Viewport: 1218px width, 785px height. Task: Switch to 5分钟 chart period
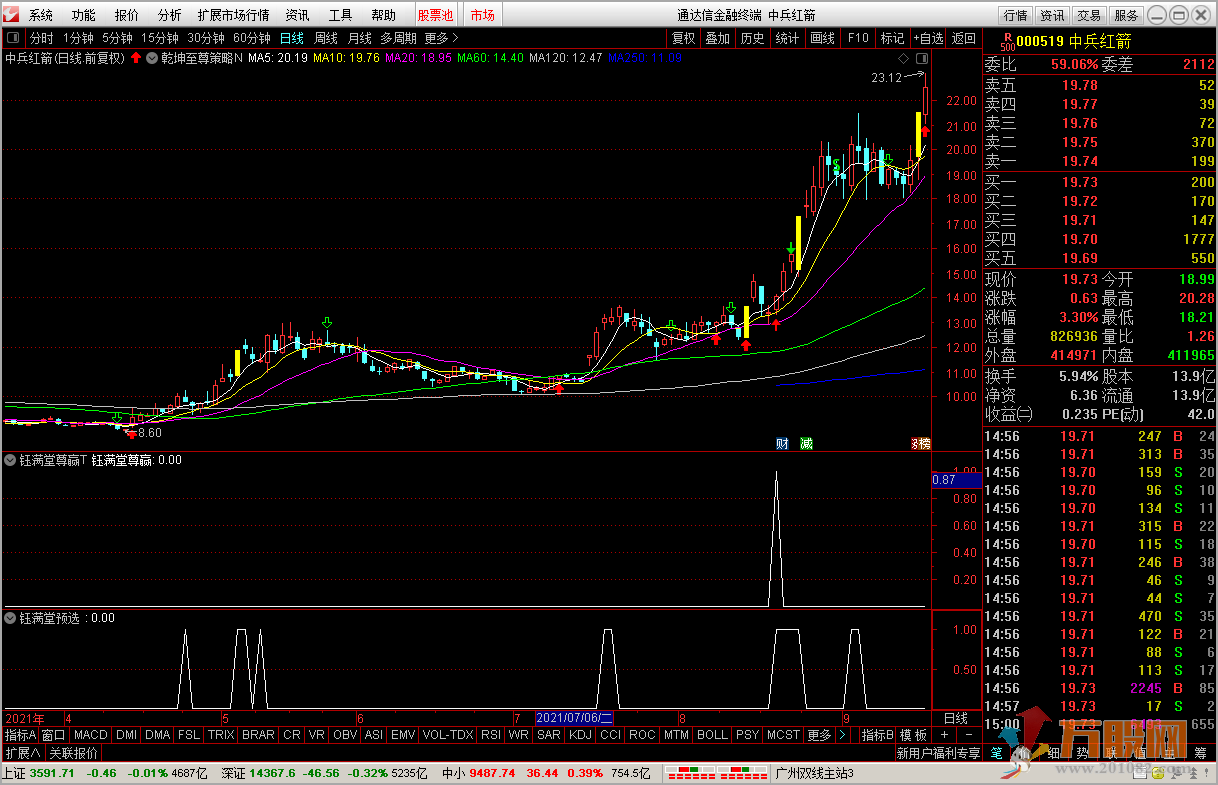point(117,38)
